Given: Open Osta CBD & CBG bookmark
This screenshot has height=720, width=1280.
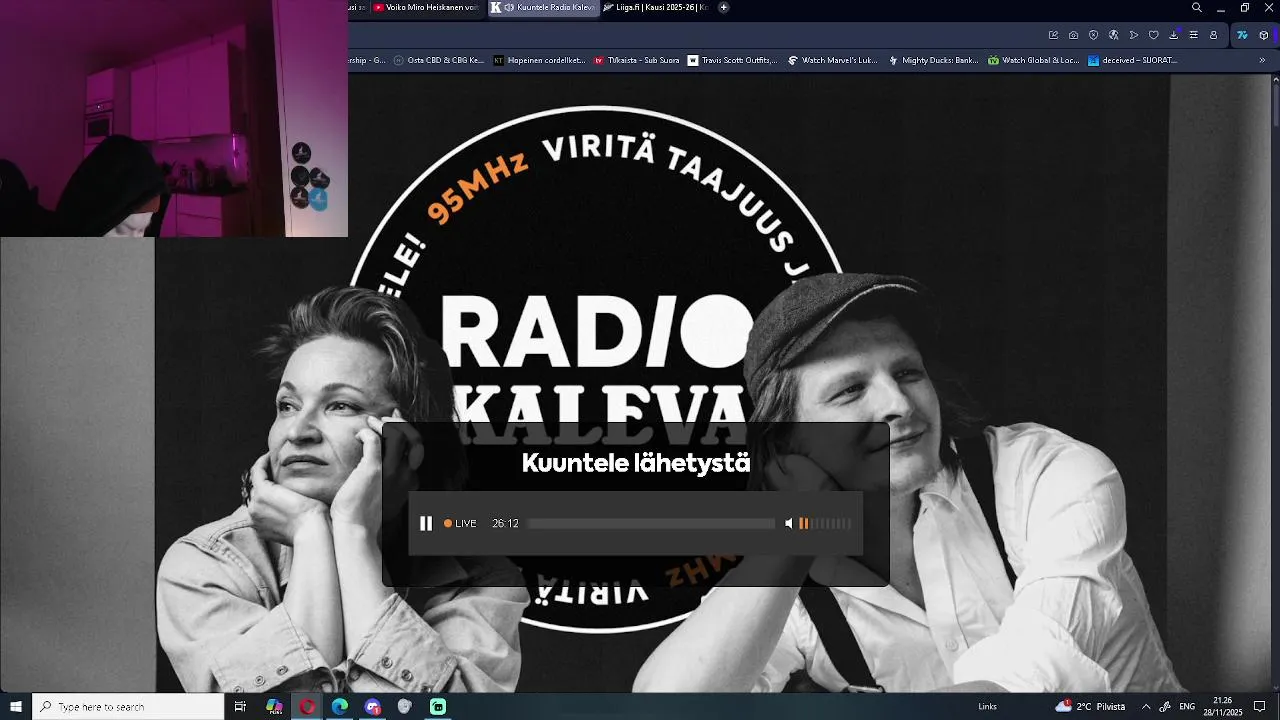Looking at the screenshot, I should pos(439,60).
